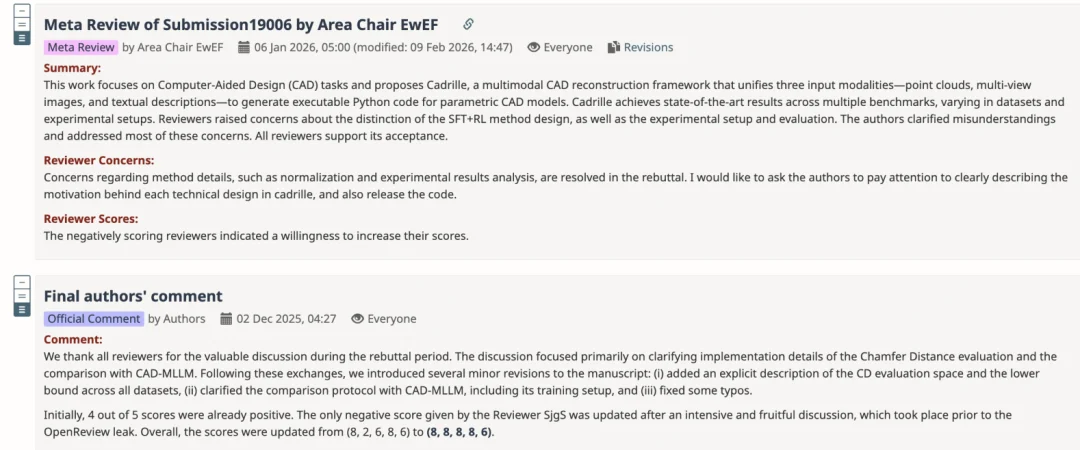
Task: Copy permalink of the Meta Review note
Action: 469,24
